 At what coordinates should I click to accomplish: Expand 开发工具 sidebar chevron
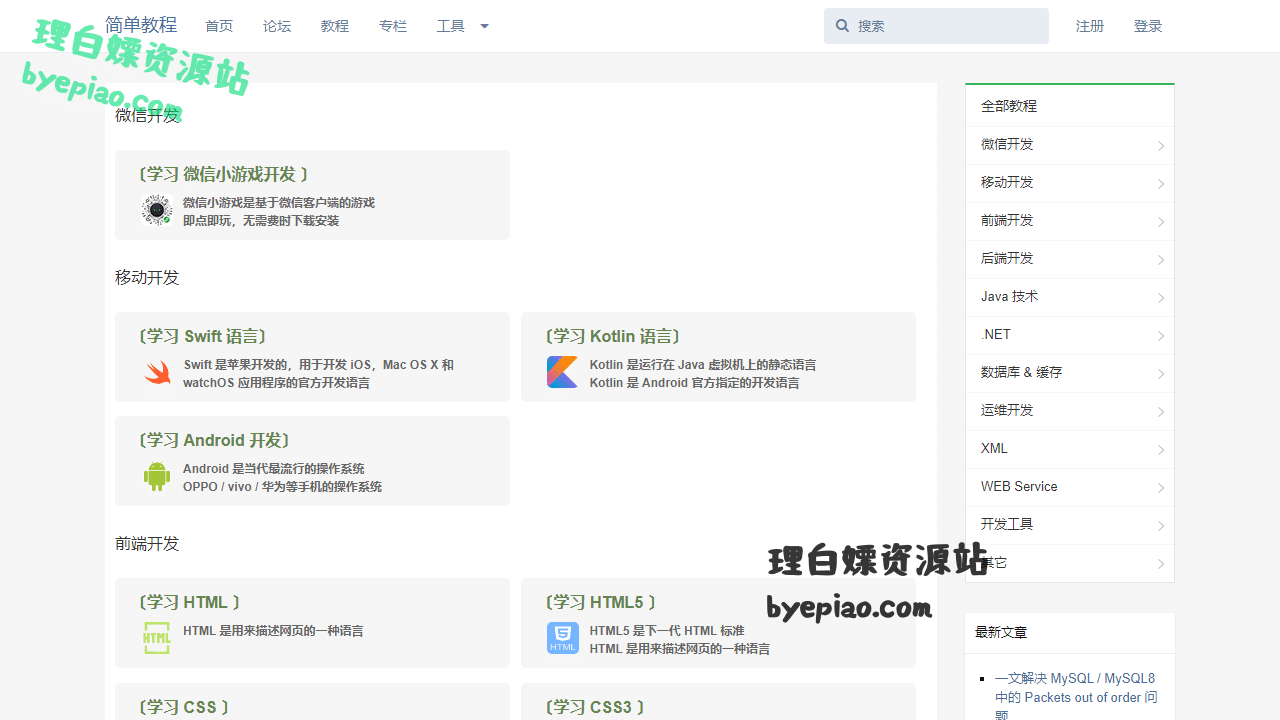[x=1160, y=526]
